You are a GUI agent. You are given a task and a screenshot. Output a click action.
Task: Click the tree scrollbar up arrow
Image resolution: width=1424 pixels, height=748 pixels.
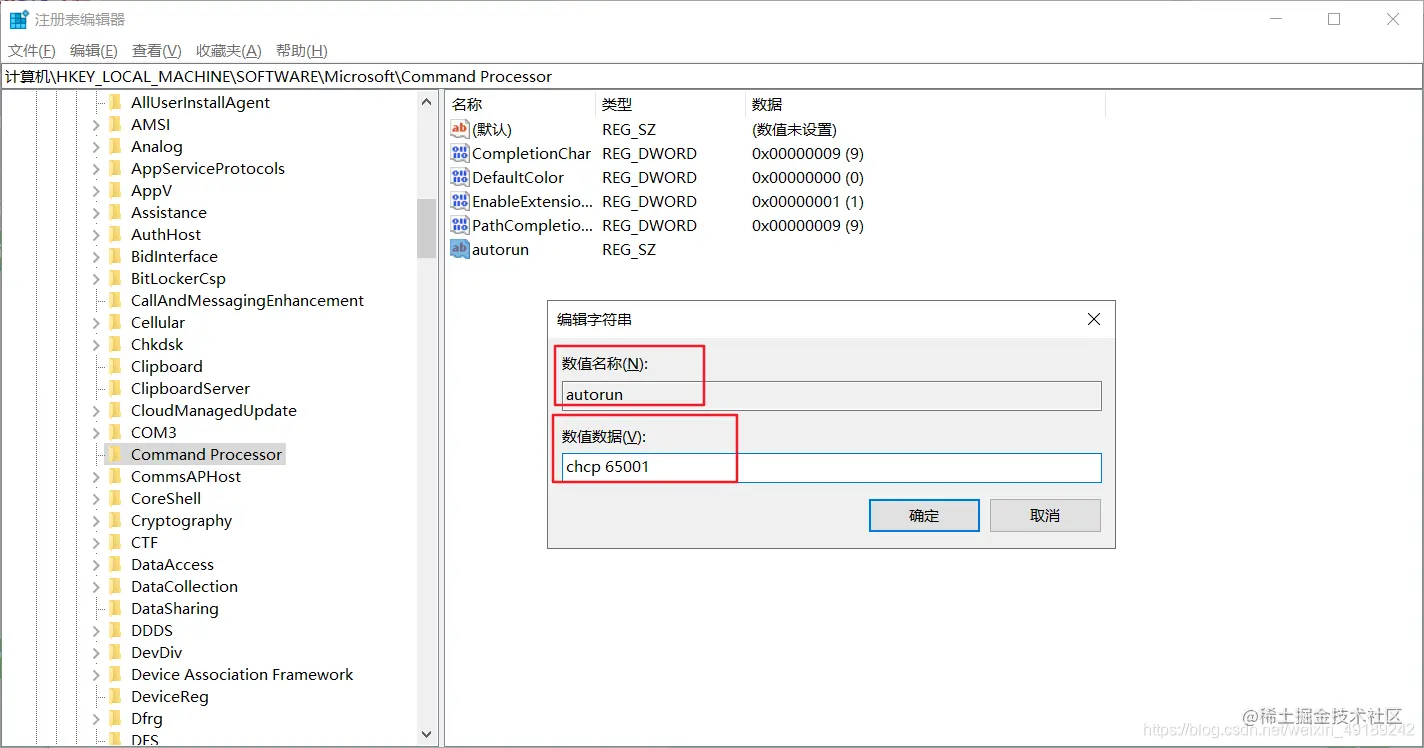click(x=427, y=102)
